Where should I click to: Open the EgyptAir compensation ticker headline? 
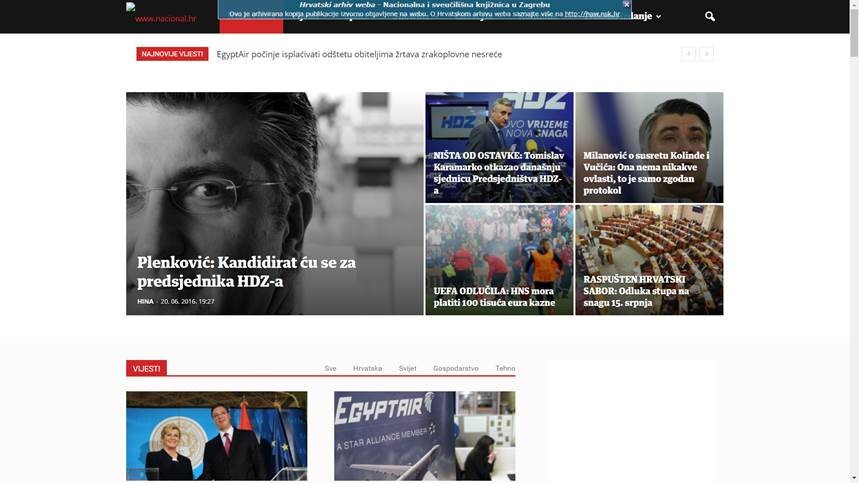click(x=359, y=54)
